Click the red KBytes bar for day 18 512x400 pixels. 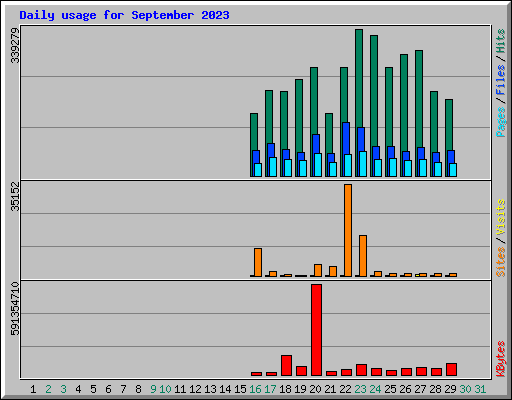click(286, 365)
